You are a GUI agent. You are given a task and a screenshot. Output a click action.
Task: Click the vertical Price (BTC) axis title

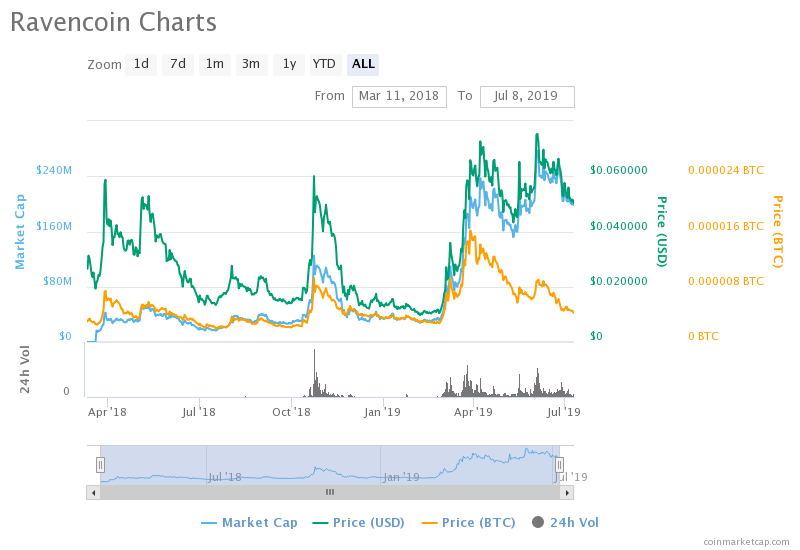[778, 232]
